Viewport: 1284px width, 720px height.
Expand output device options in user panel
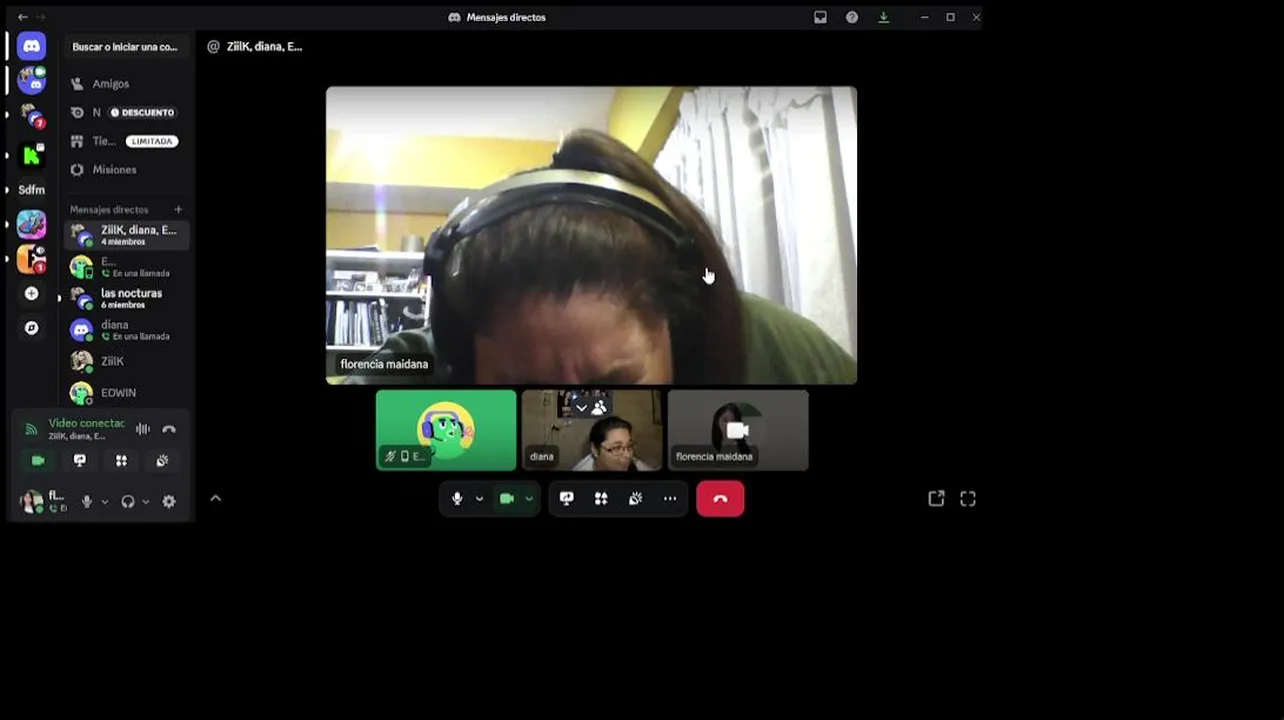pos(145,502)
